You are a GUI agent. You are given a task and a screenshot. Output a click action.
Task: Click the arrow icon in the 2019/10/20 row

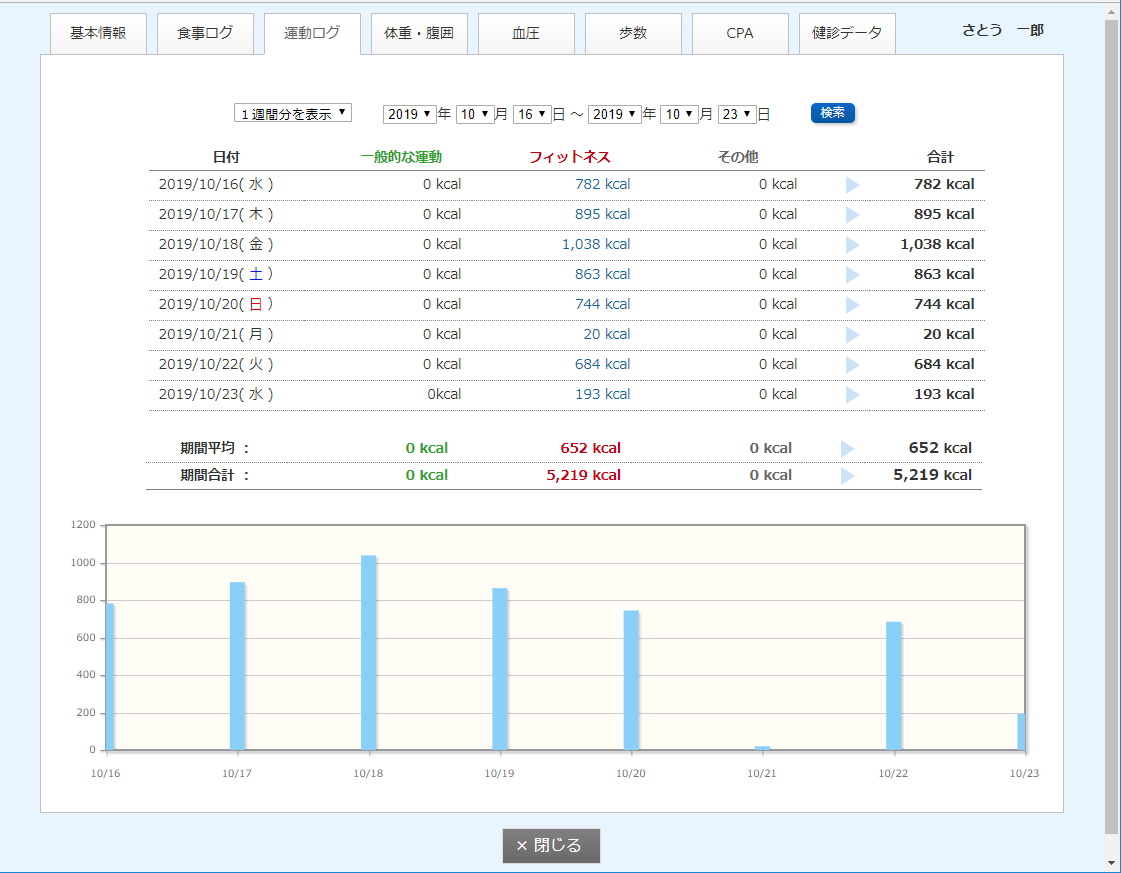pos(852,305)
